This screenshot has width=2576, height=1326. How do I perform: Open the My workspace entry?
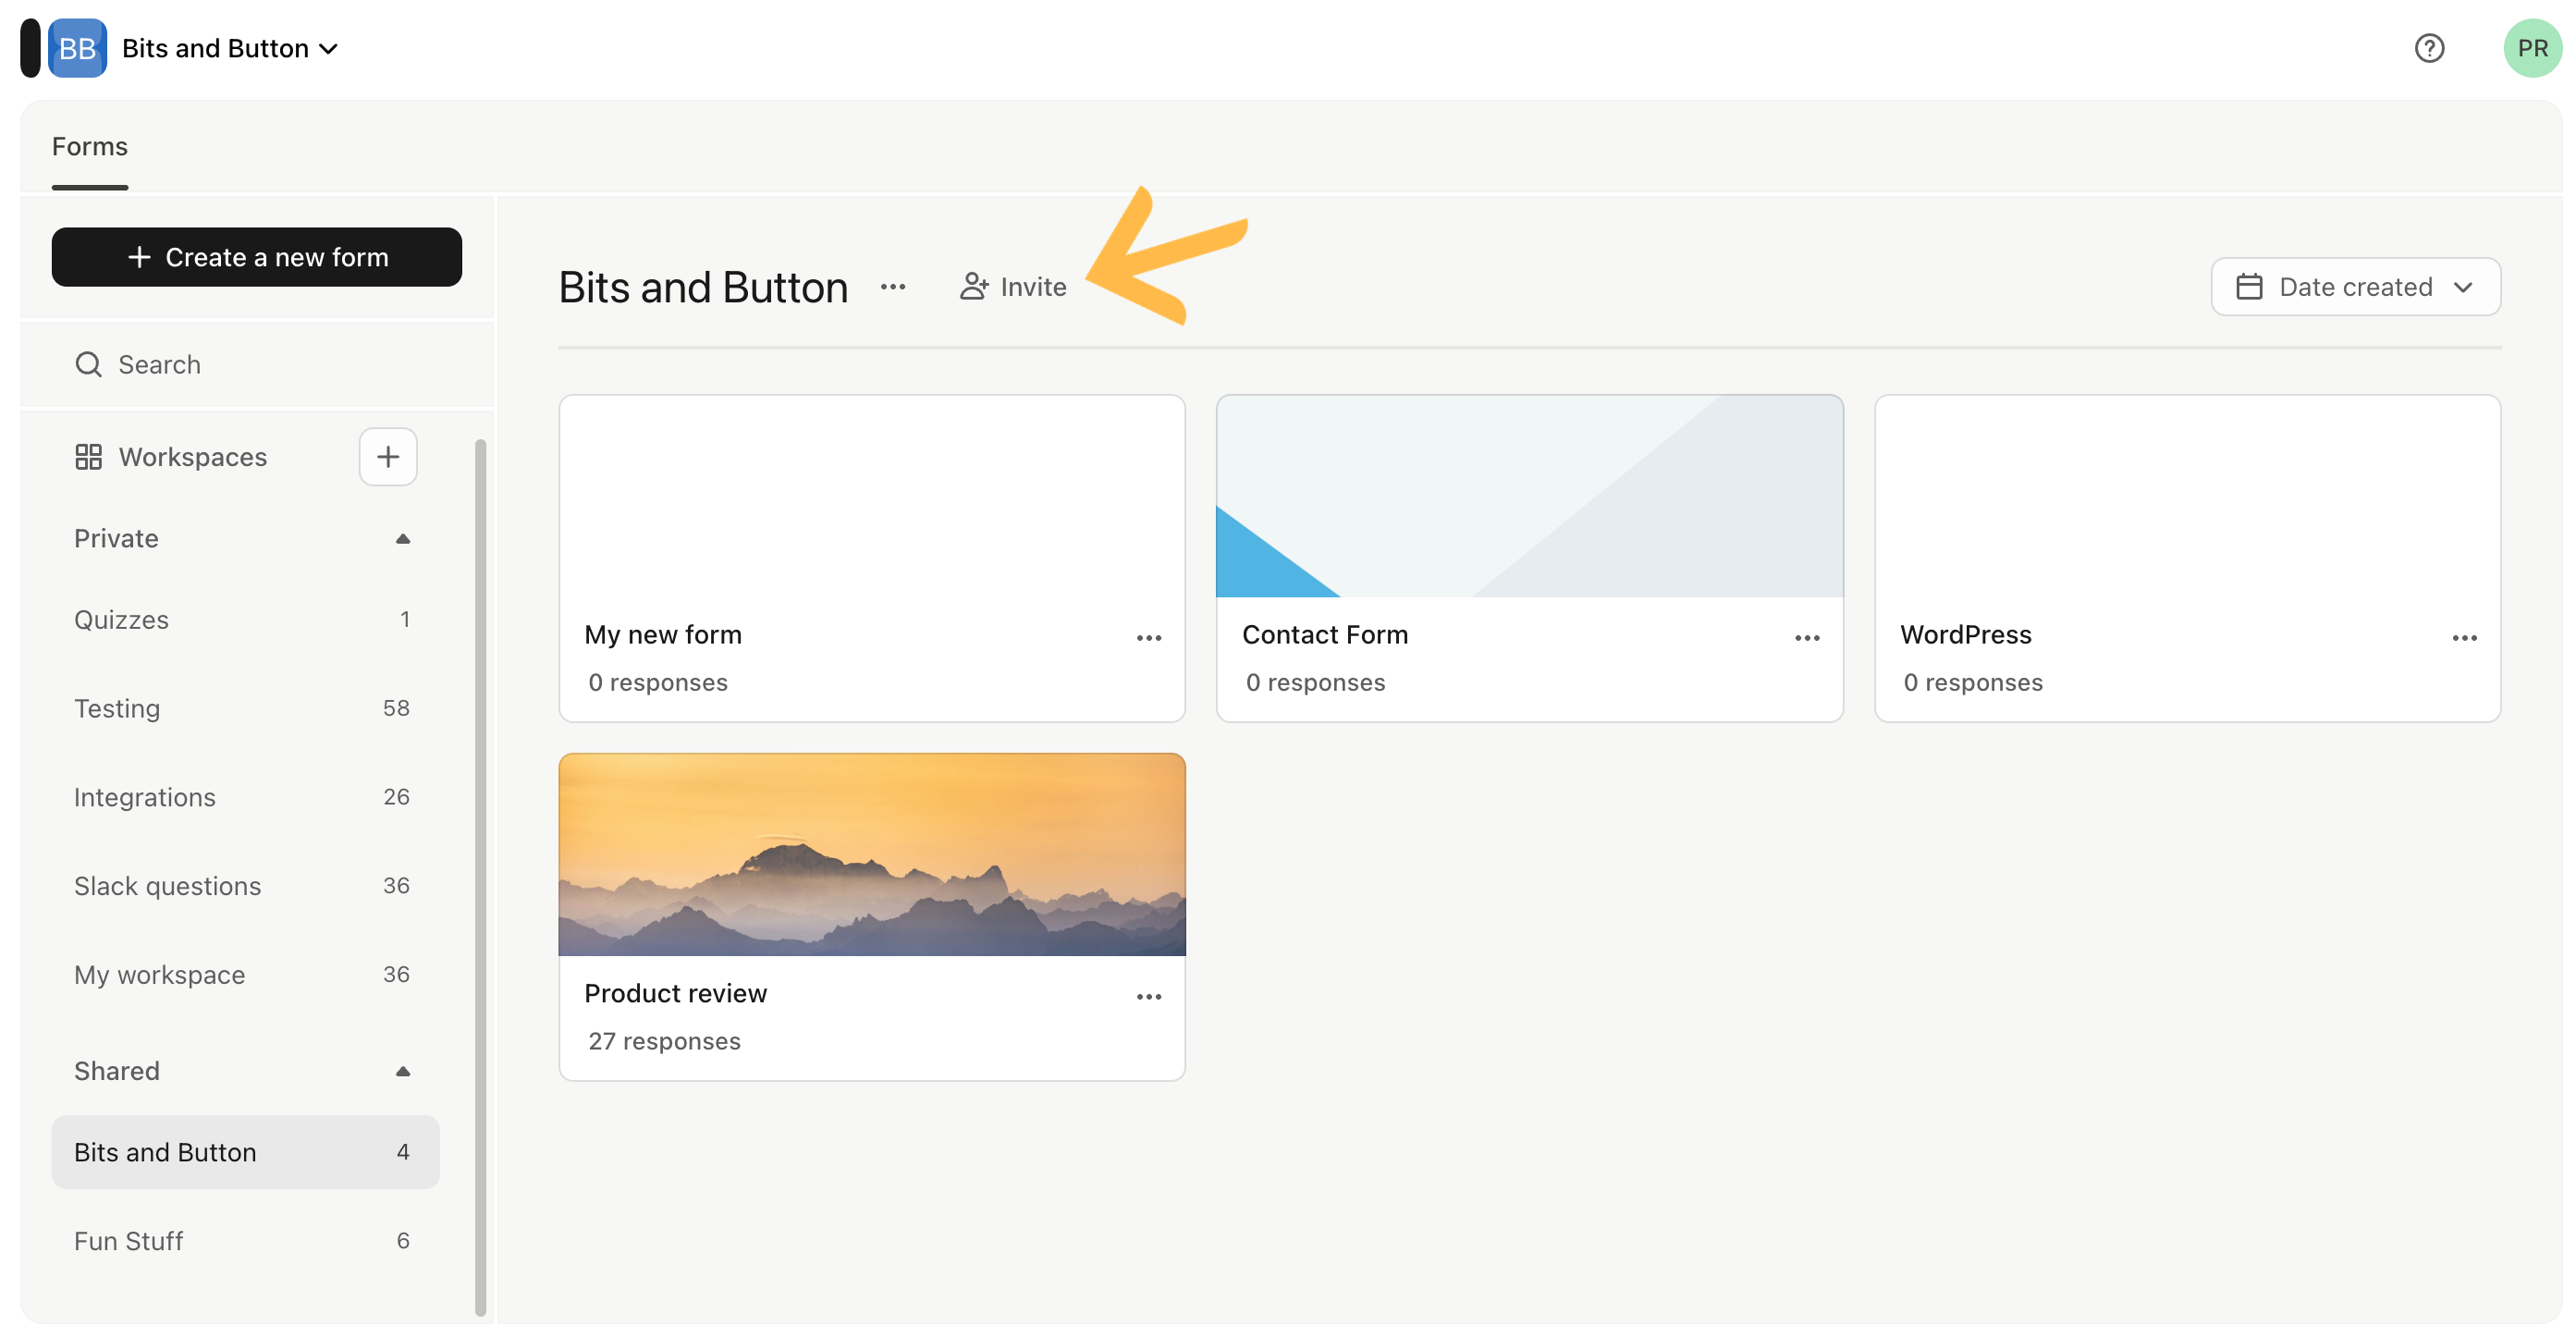(245, 975)
